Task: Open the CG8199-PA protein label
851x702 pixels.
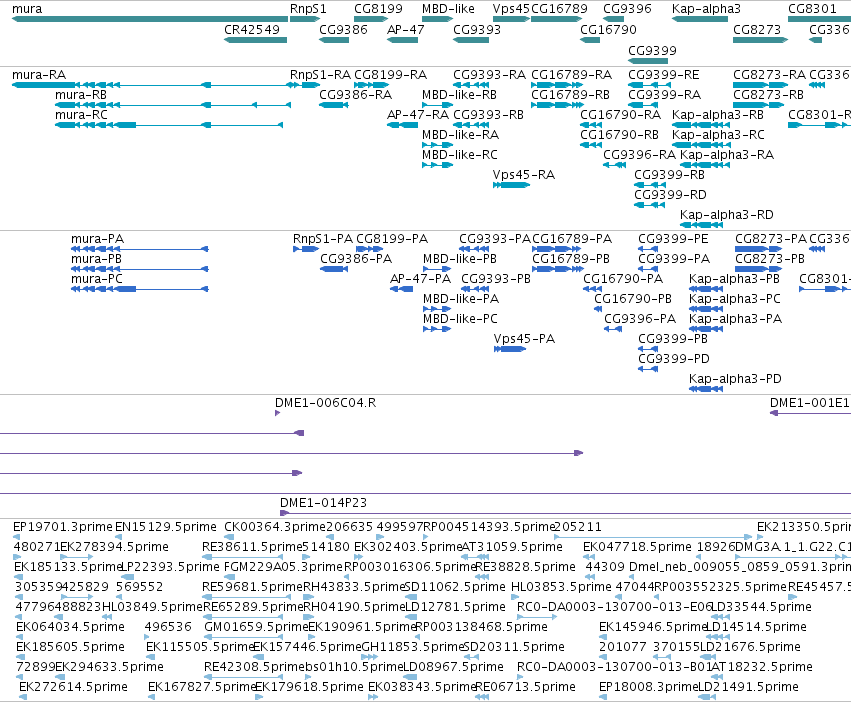Action: coord(392,239)
